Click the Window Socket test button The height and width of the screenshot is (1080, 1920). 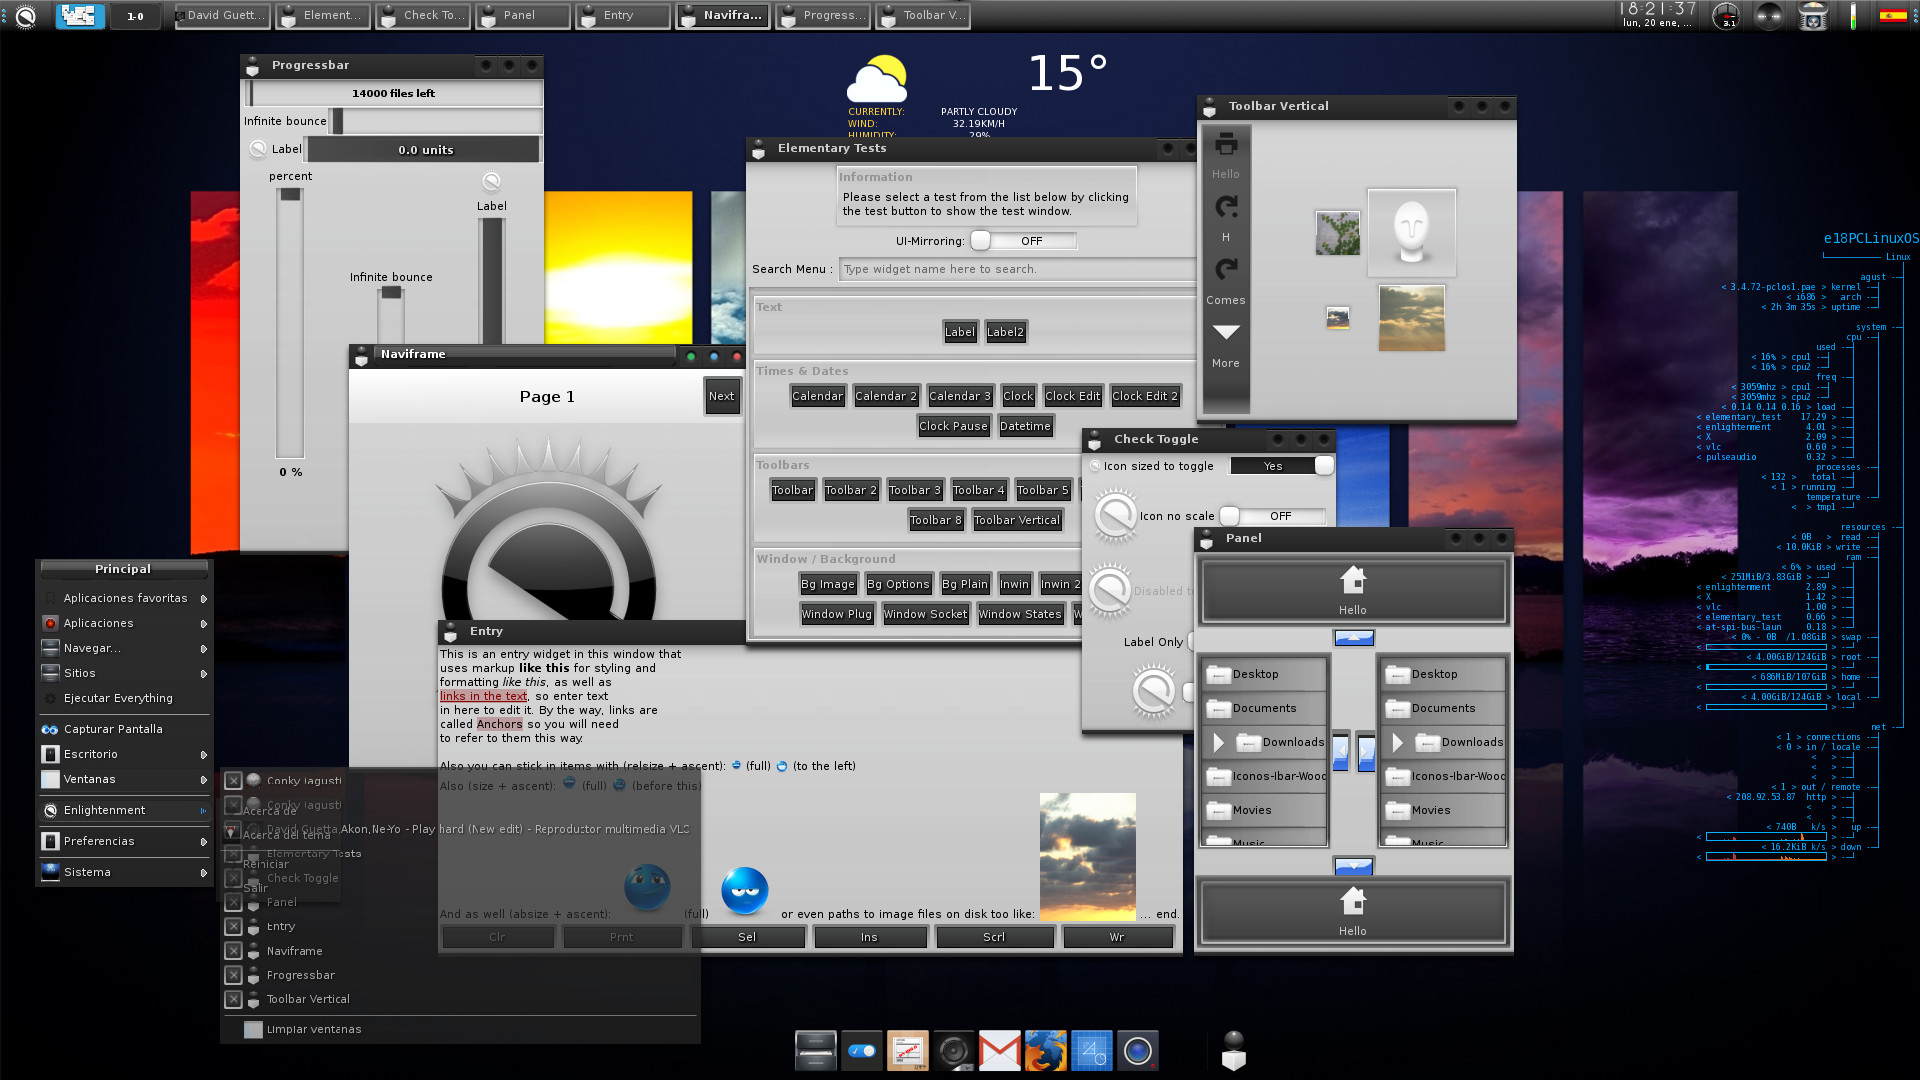[x=925, y=614]
